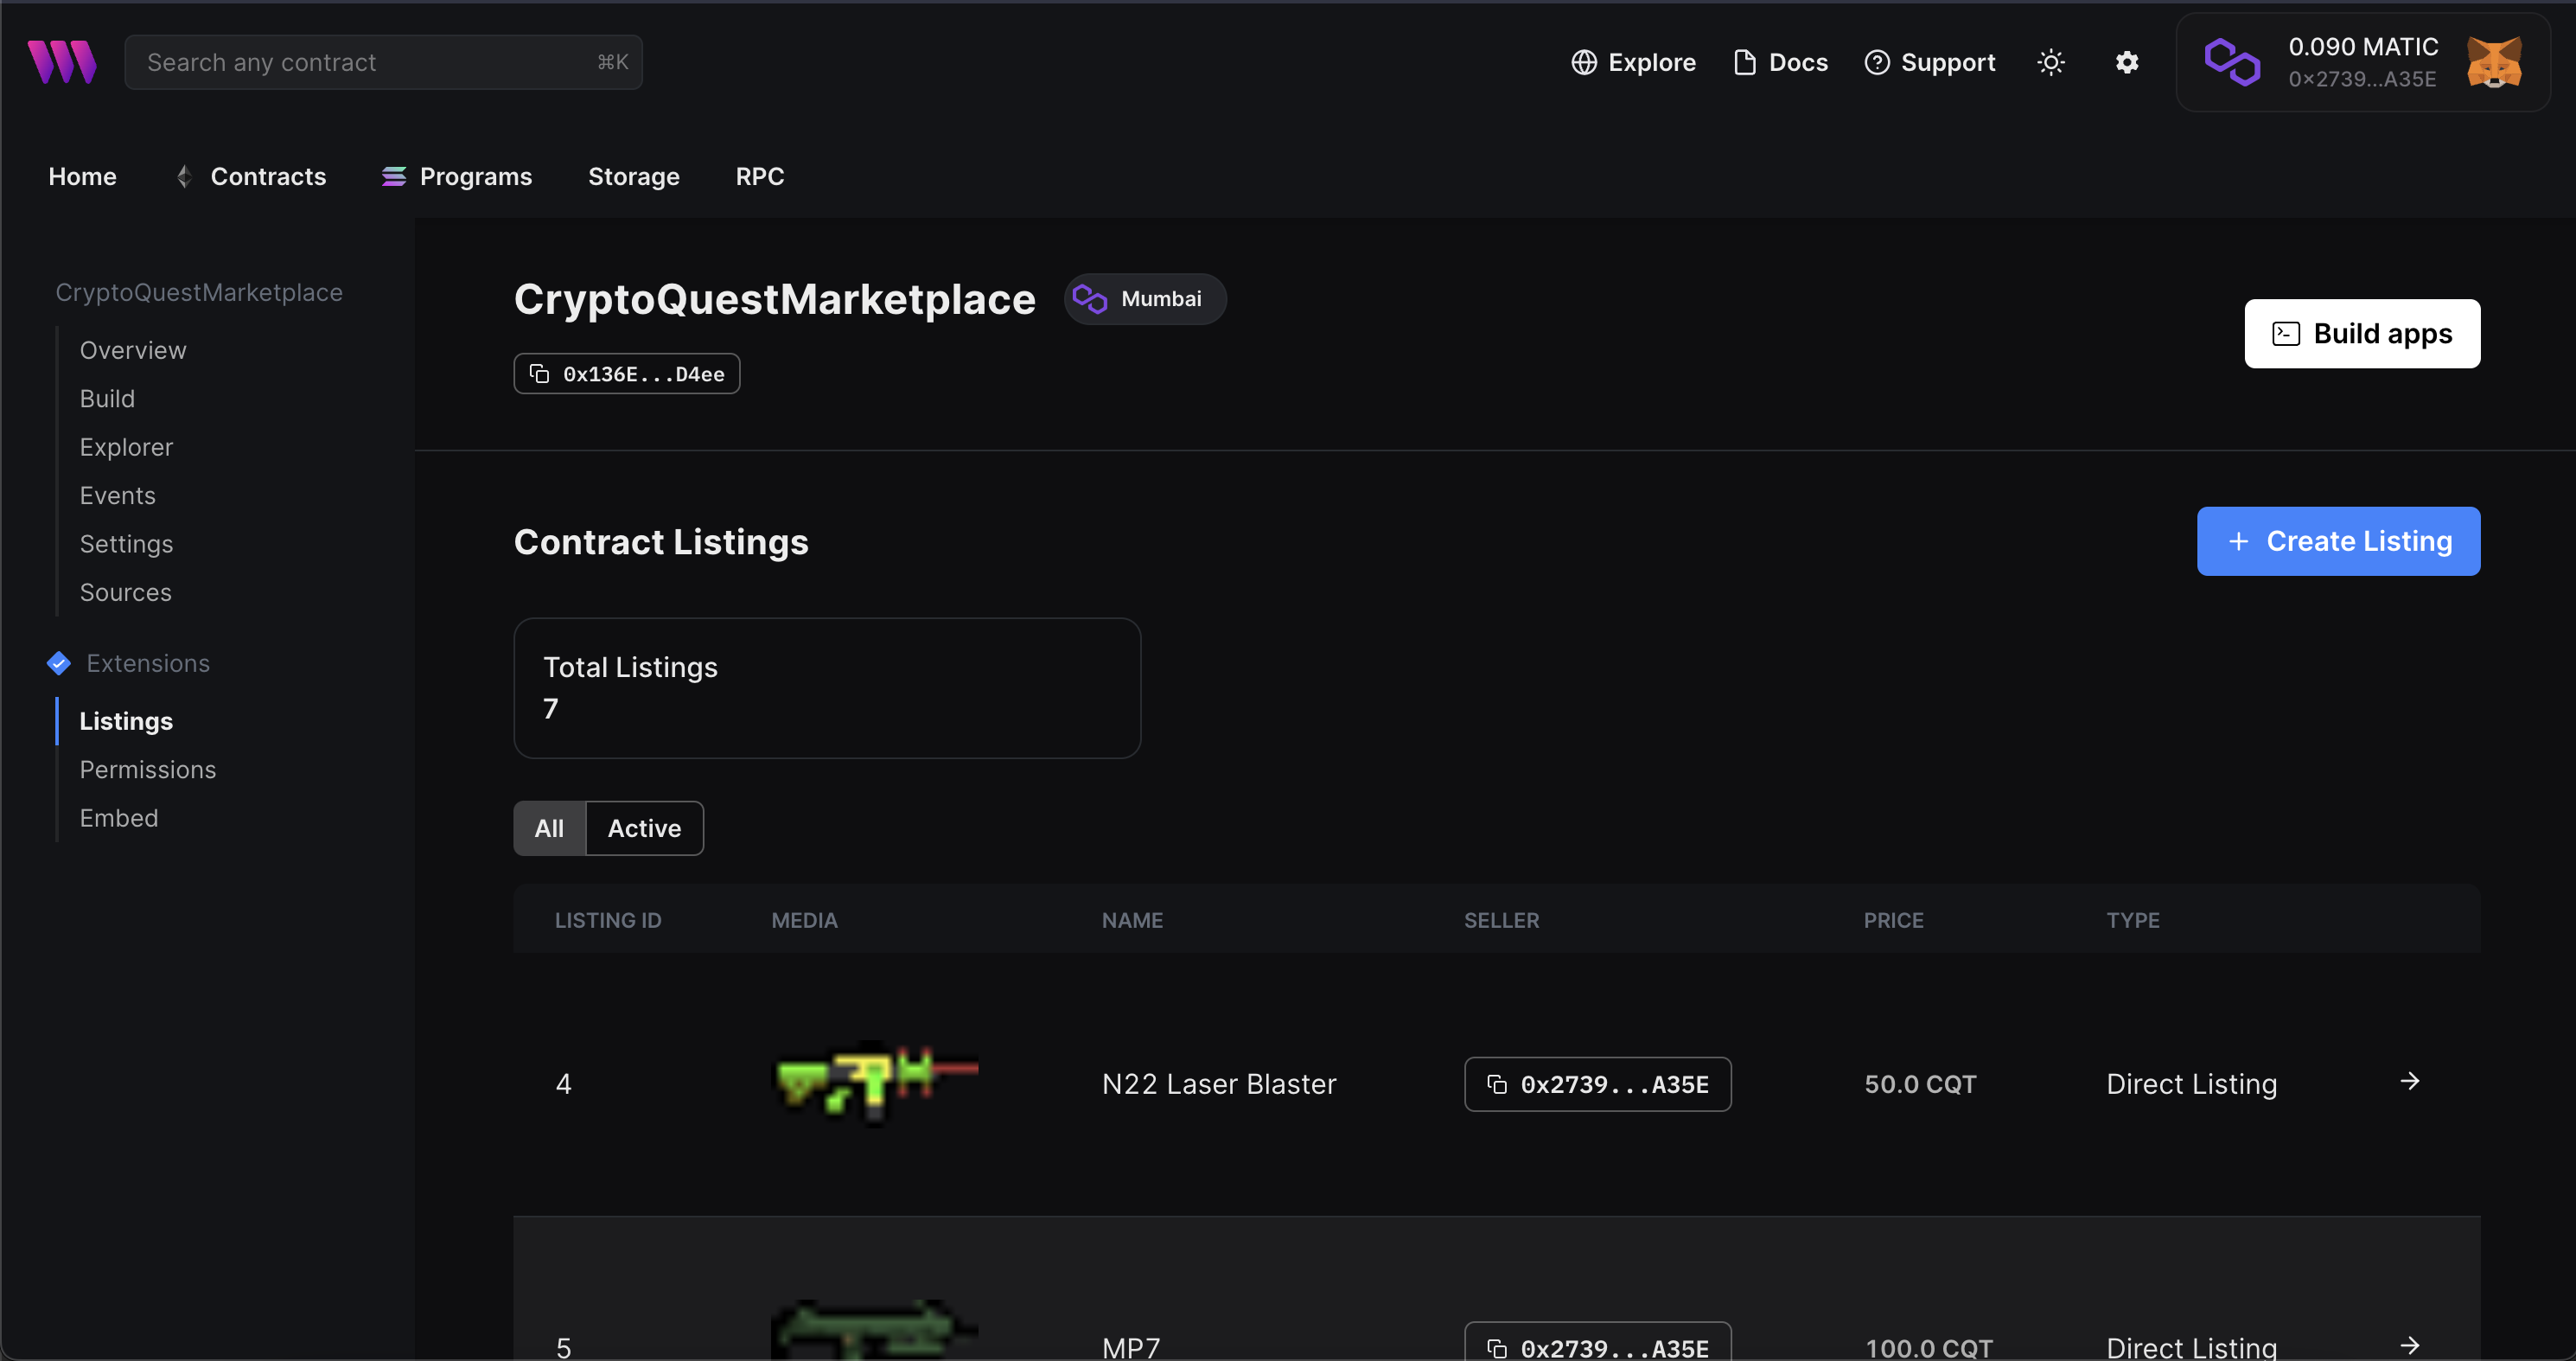Go to the Contracts tab
2576x1361 pixels.
pos(252,176)
